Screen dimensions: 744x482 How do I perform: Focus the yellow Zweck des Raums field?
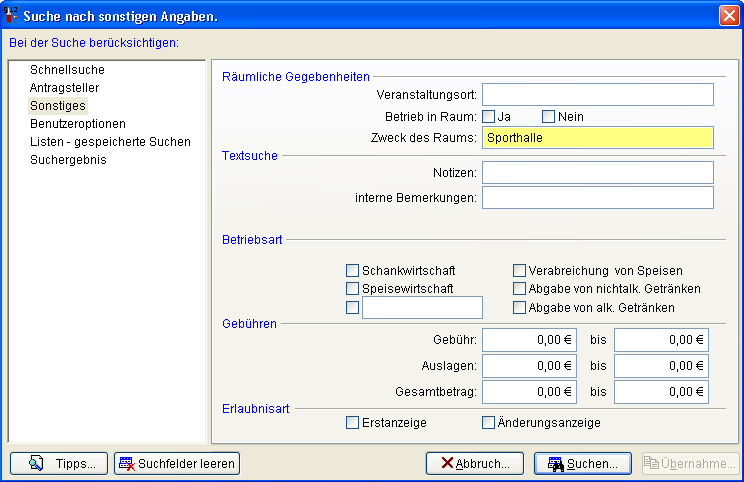[x=597, y=138]
